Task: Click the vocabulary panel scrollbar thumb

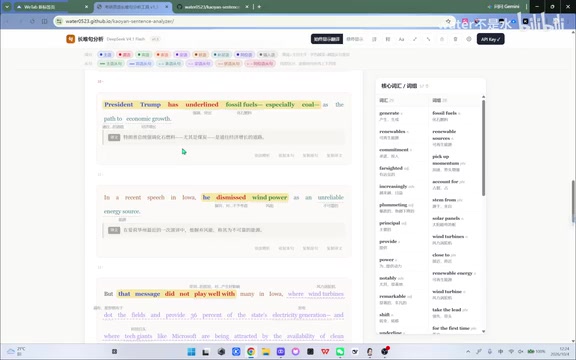Action: tap(483, 147)
